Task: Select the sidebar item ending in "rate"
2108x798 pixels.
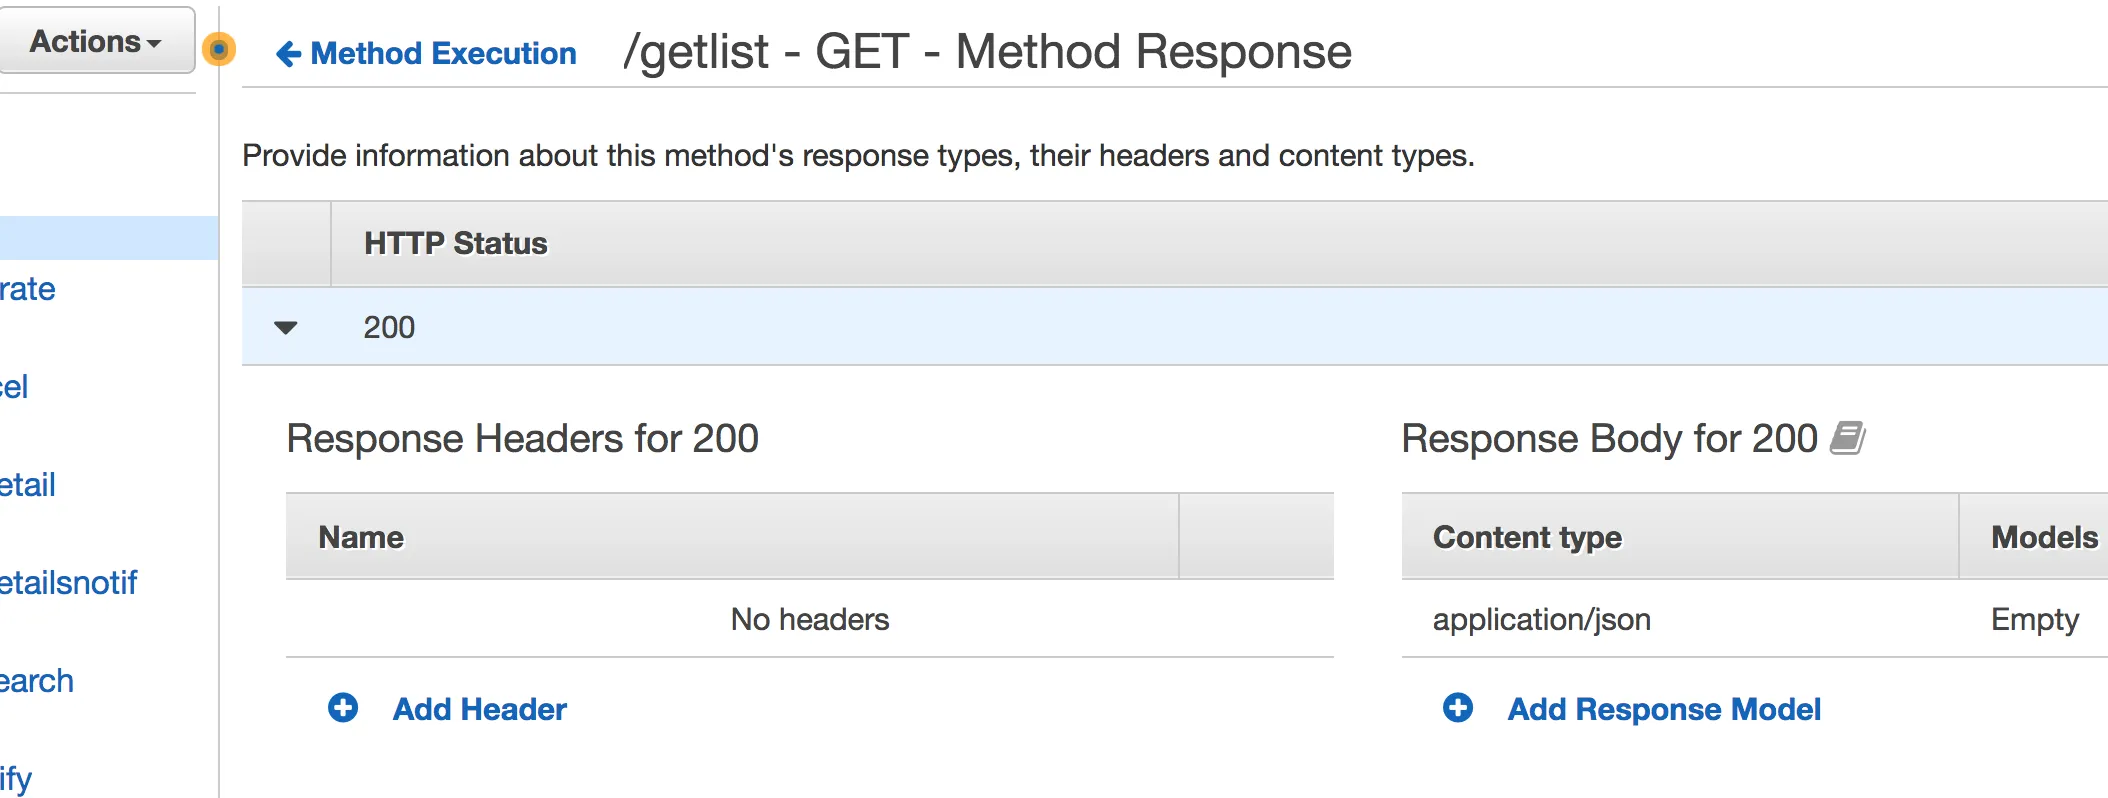Action: click(28, 289)
